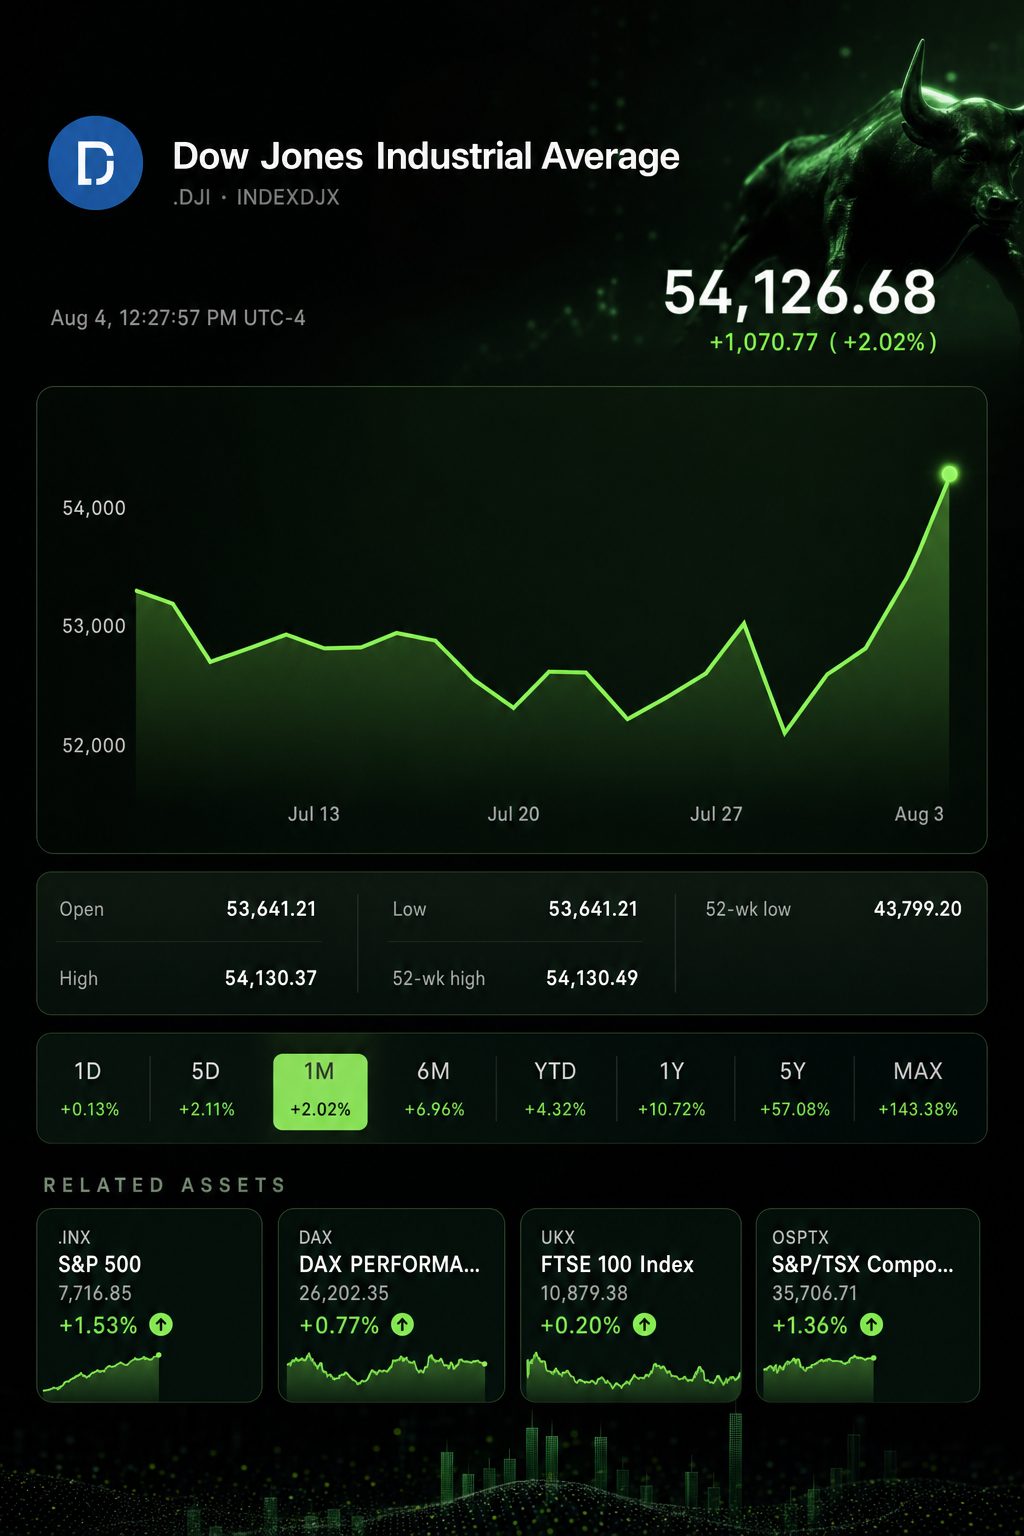Click the Aug 4, 12:27:57 PM UTC-4 timestamp
The height and width of the screenshot is (1536, 1024).
pyautogui.click(x=178, y=318)
